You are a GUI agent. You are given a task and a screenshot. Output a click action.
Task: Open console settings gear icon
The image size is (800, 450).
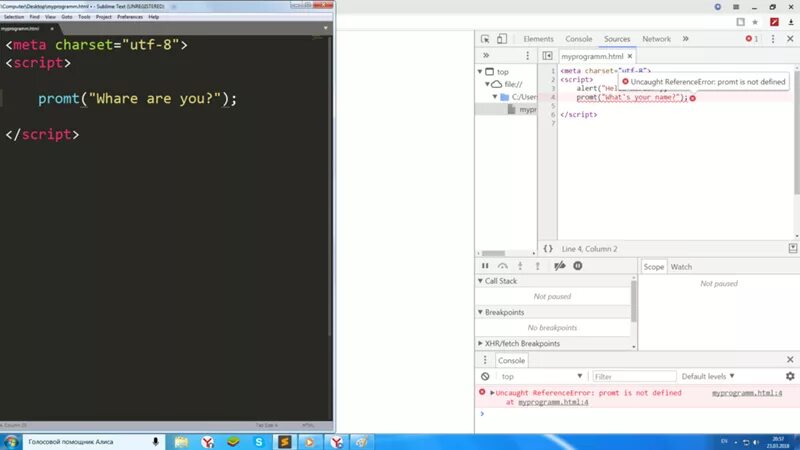(x=790, y=376)
